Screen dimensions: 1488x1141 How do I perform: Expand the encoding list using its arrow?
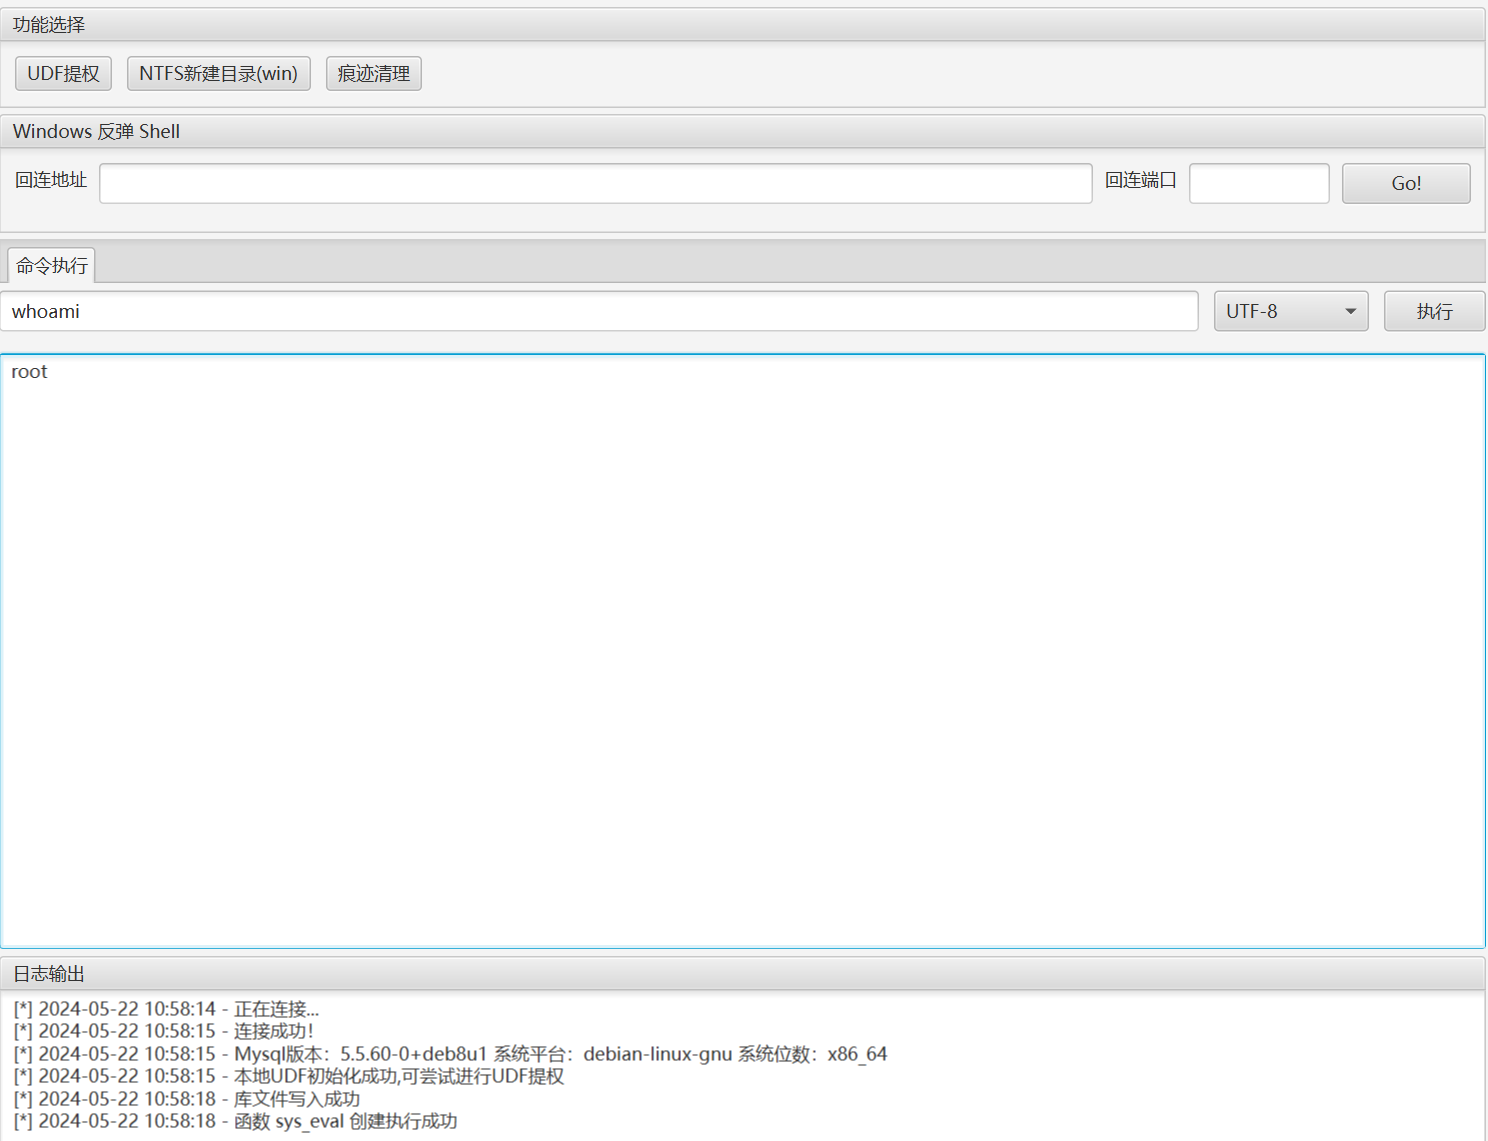pyautogui.click(x=1350, y=312)
